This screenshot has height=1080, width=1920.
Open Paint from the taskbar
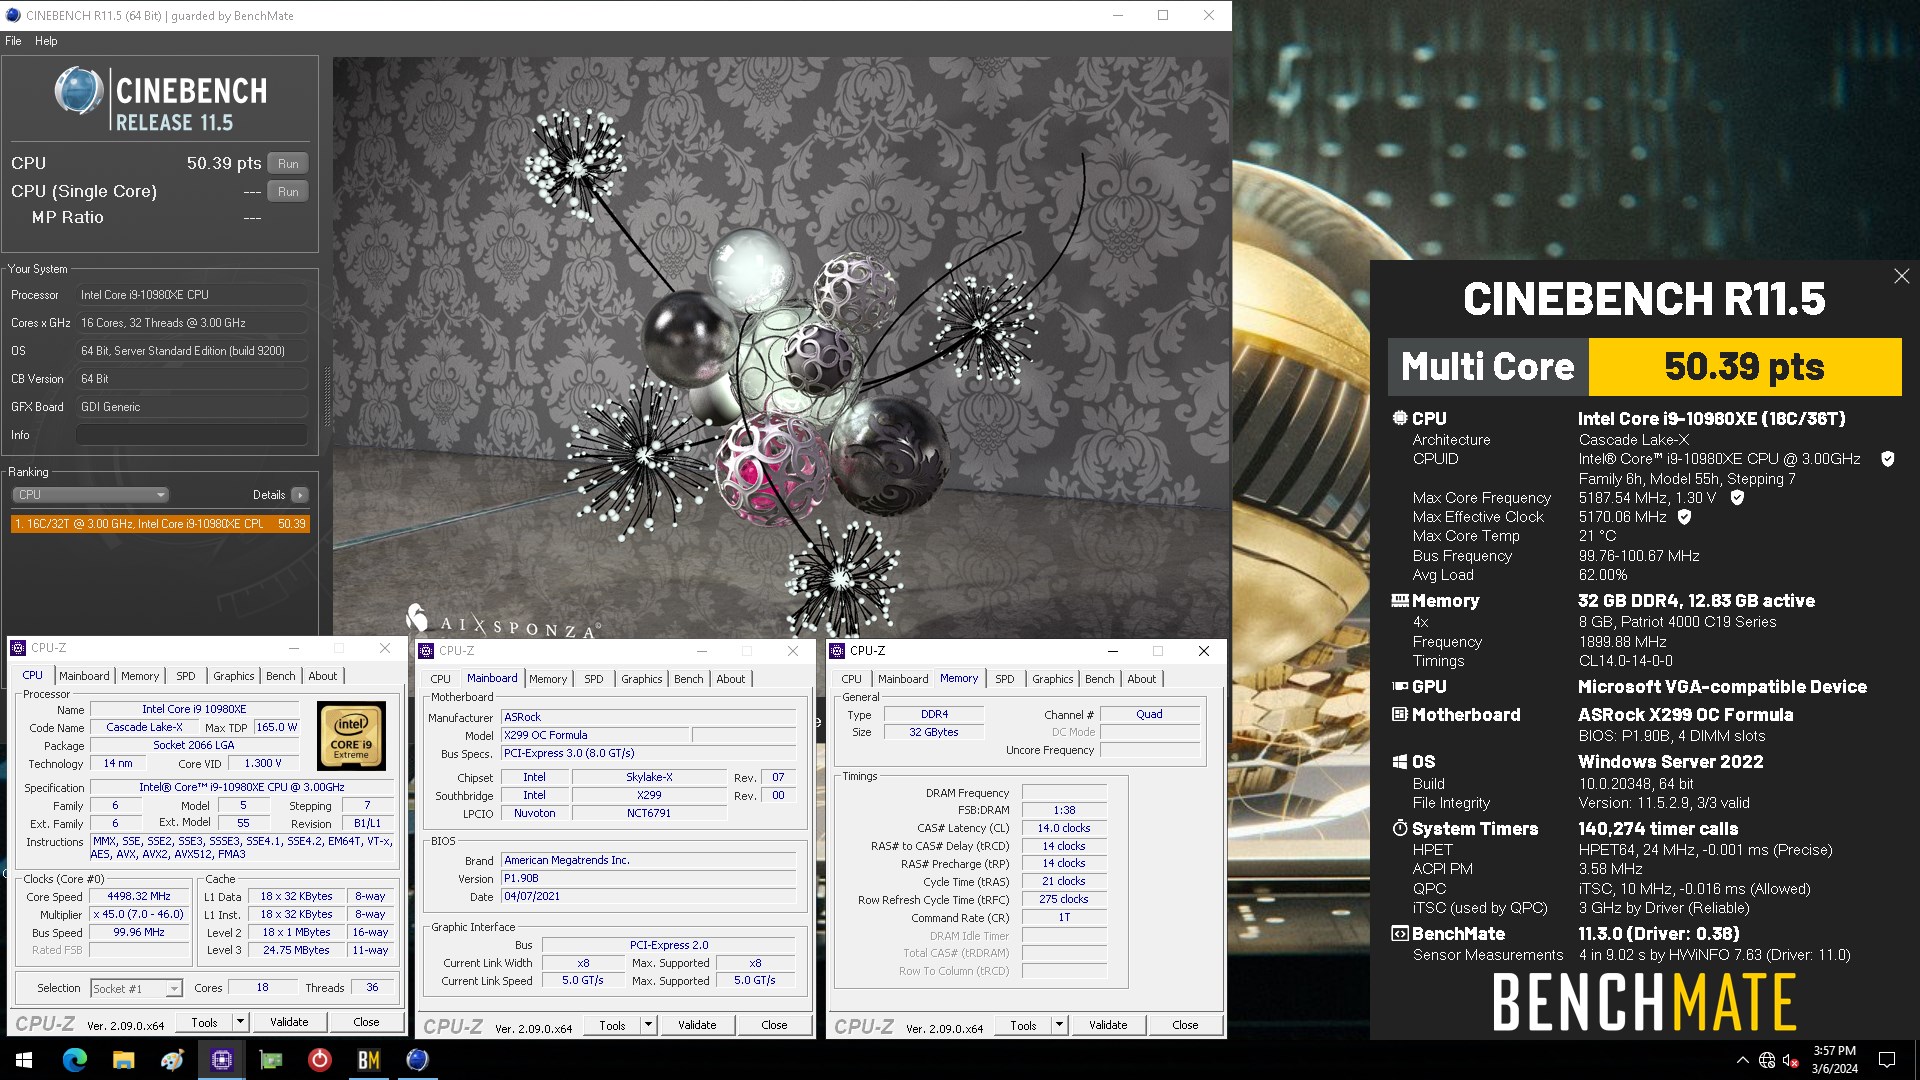172,1060
